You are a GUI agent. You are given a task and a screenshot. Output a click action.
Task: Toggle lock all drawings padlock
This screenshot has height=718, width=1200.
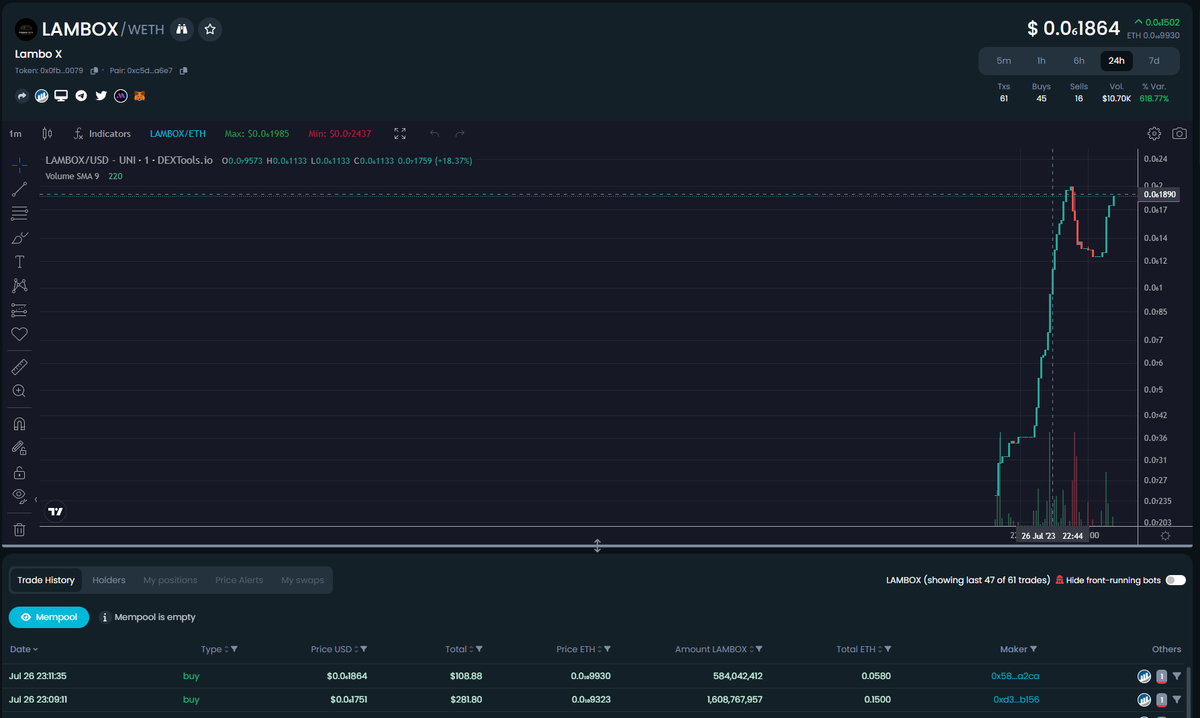[19, 472]
